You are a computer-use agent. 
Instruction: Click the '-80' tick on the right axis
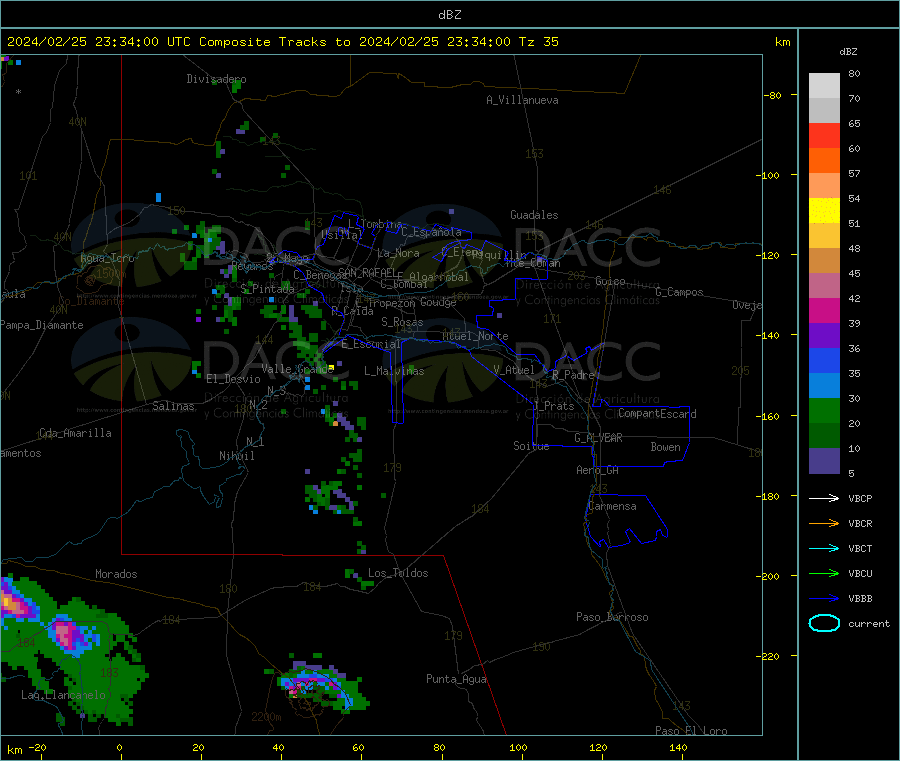pos(771,95)
